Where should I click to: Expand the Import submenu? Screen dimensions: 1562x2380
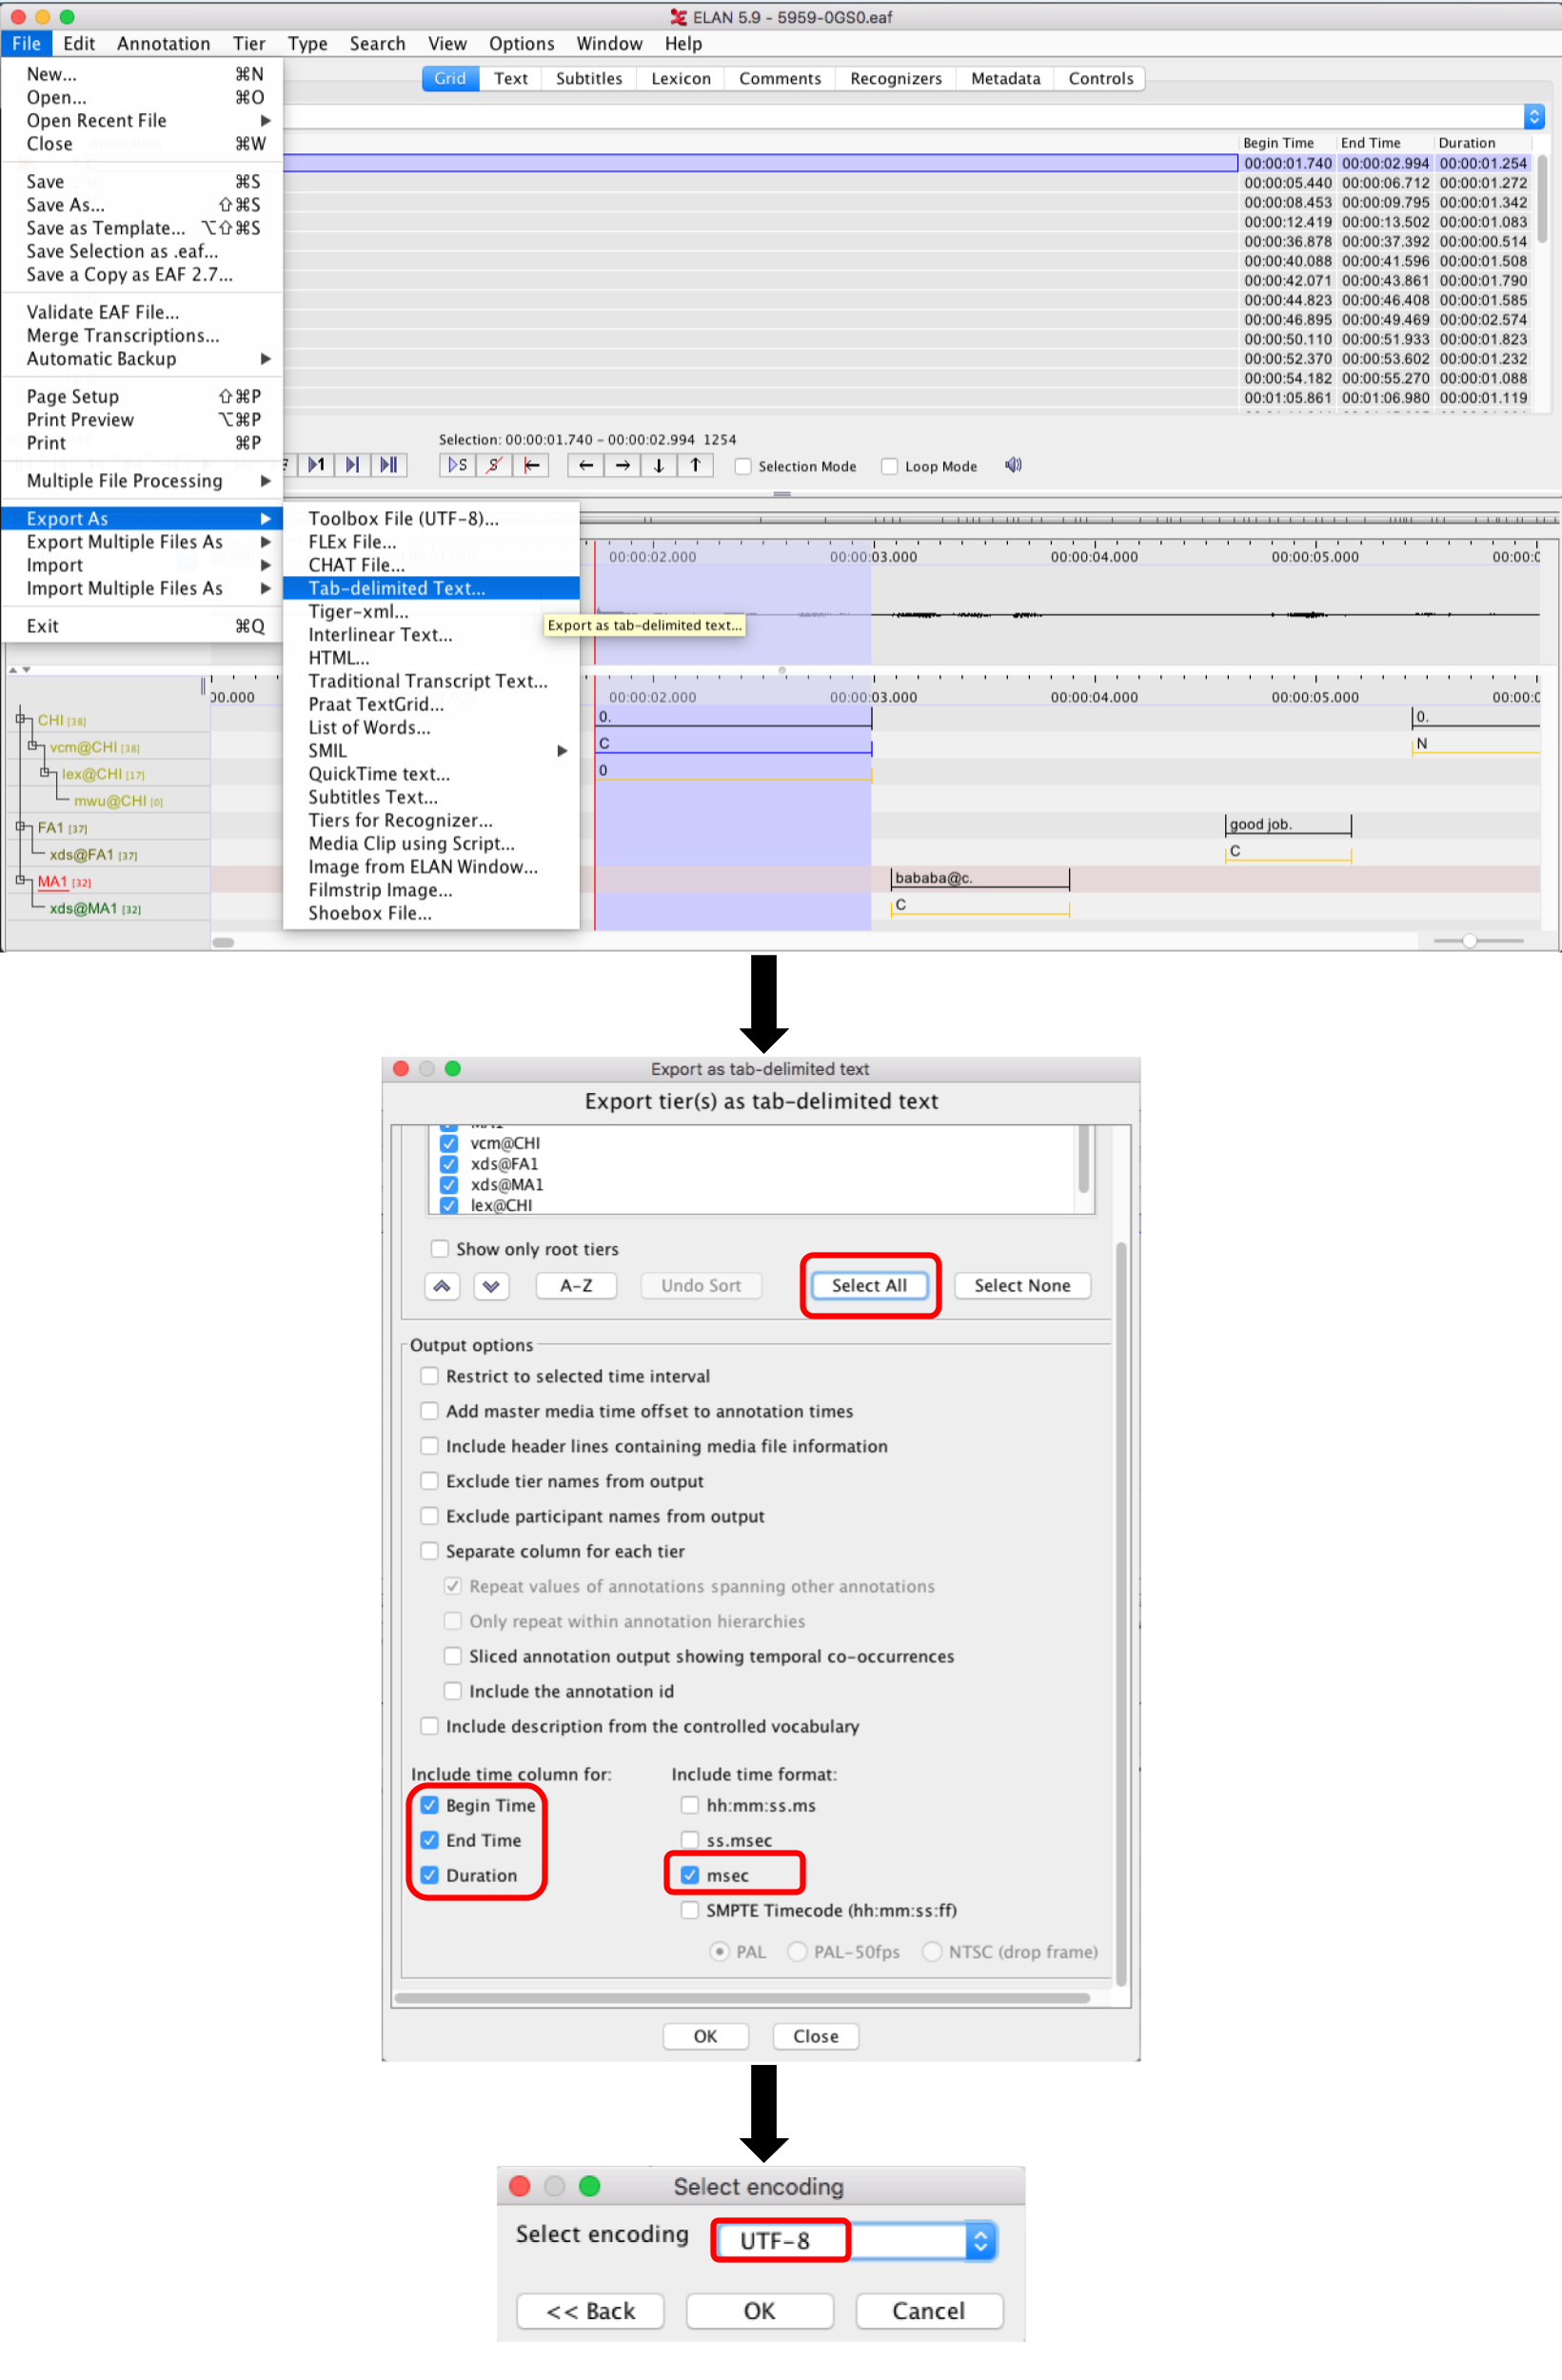(x=265, y=565)
